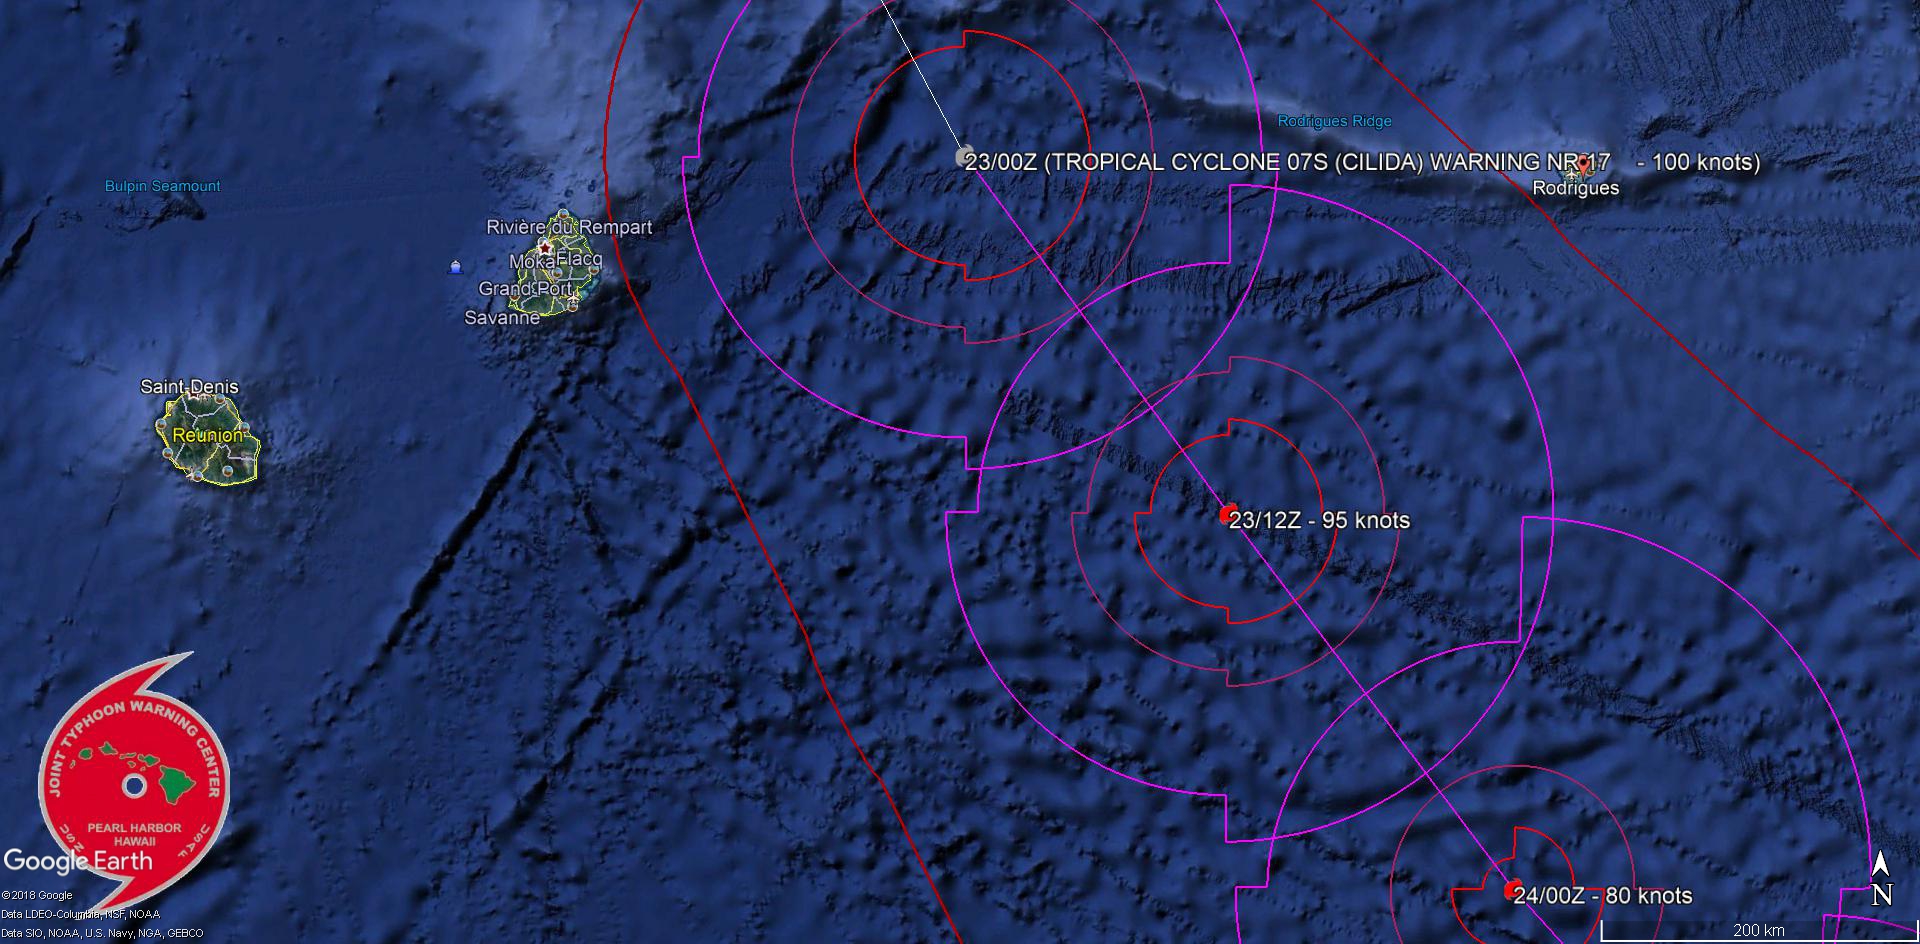The height and width of the screenshot is (944, 1920).
Task: Click the yellow Reunion island label
Action: 207,436
